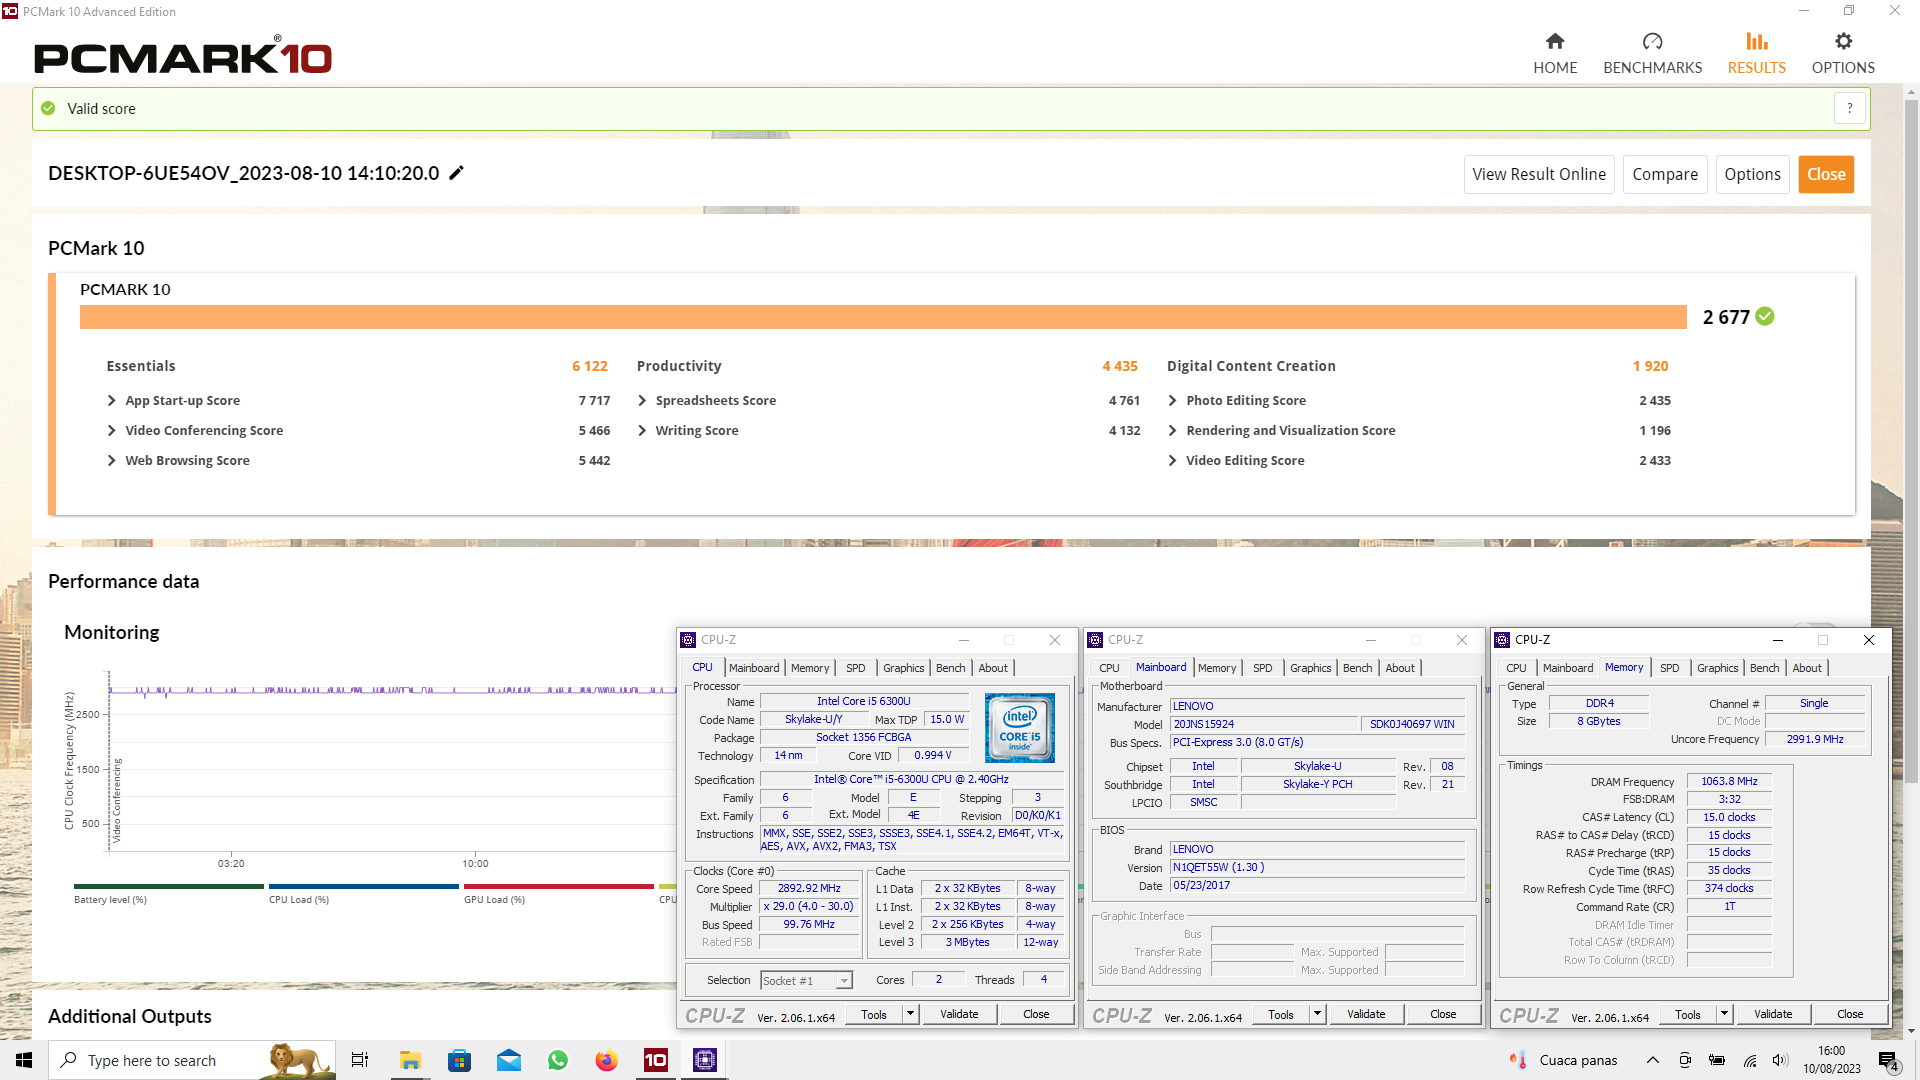
Task: Select Memory tab in first CPU-Z window
Action: click(x=810, y=668)
